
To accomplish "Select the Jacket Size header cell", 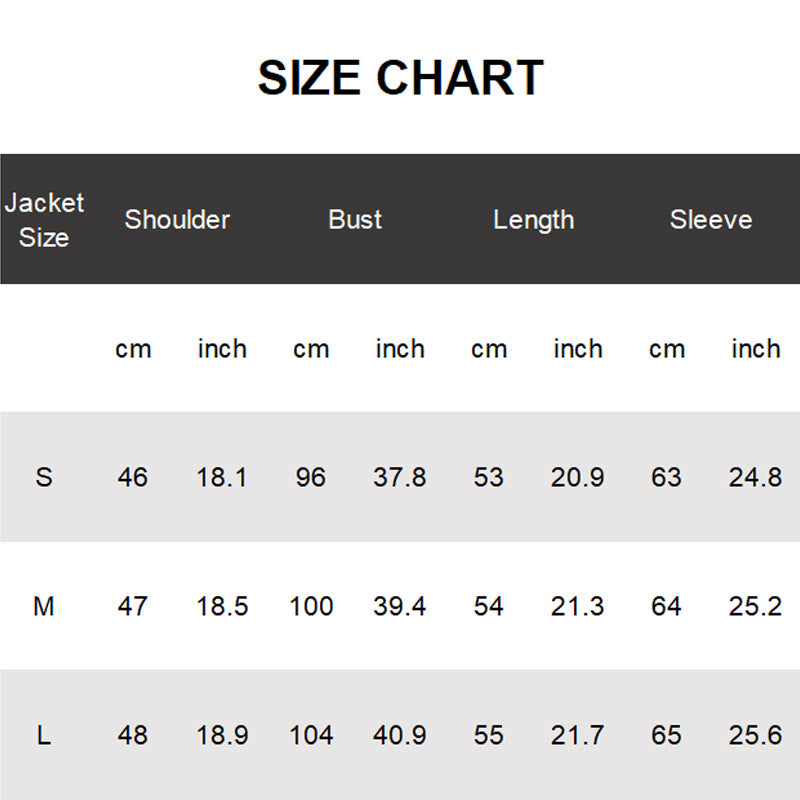I will 44,220.
